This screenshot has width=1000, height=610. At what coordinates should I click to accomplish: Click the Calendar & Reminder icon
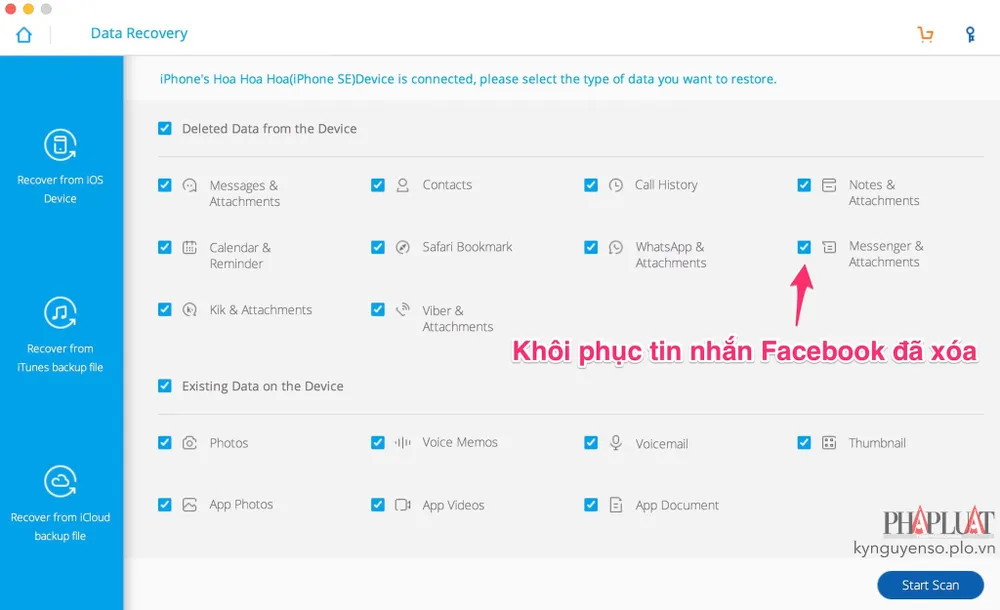(x=190, y=248)
